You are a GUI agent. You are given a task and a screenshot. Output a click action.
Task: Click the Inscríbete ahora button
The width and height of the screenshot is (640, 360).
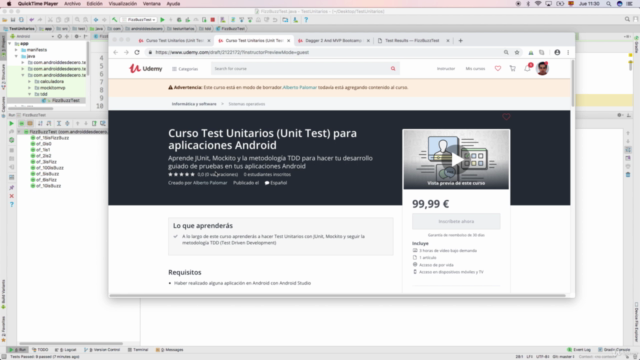(456, 221)
